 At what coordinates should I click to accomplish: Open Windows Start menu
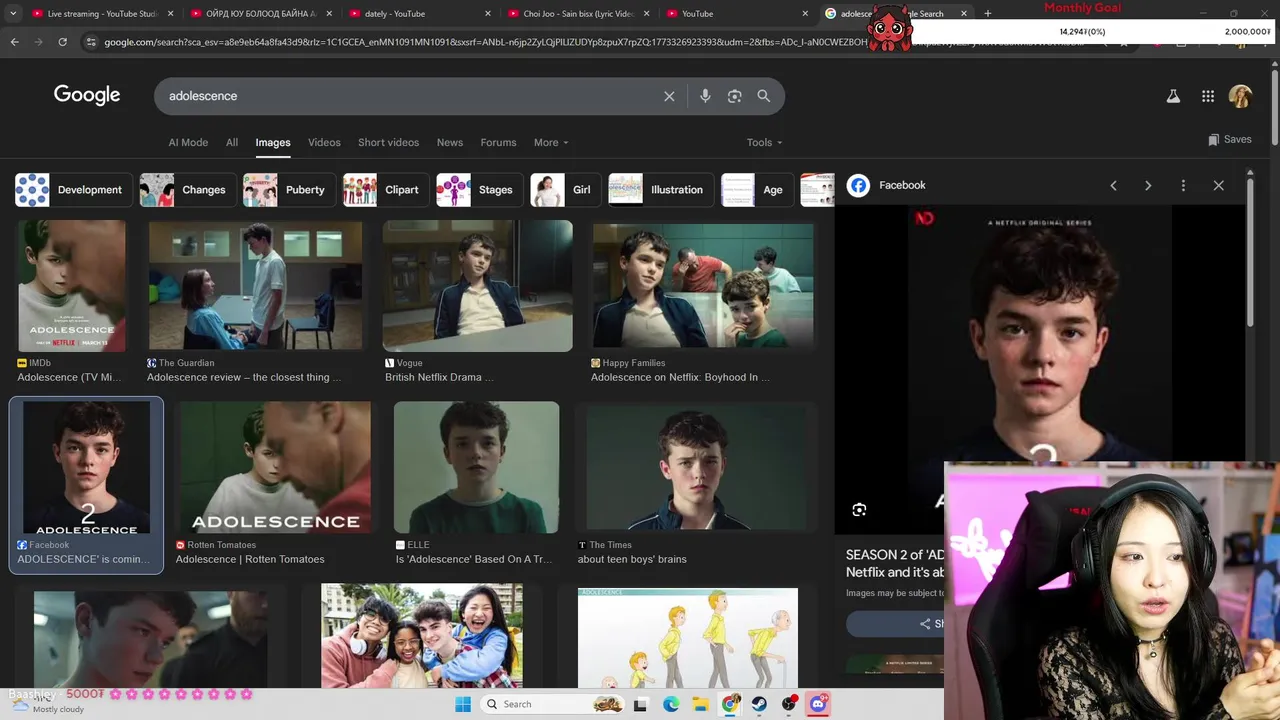tap(463, 704)
